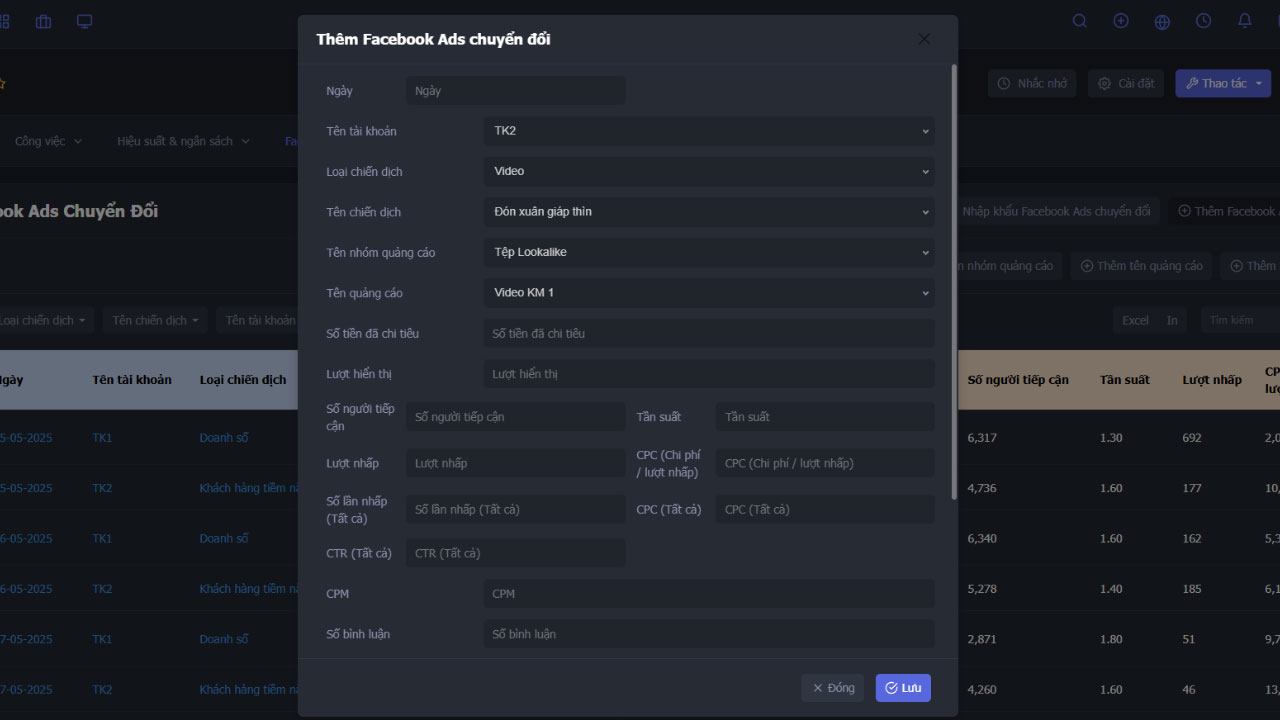
Task: Open the Tên tài khoản filter dropdown
Action: [258, 320]
